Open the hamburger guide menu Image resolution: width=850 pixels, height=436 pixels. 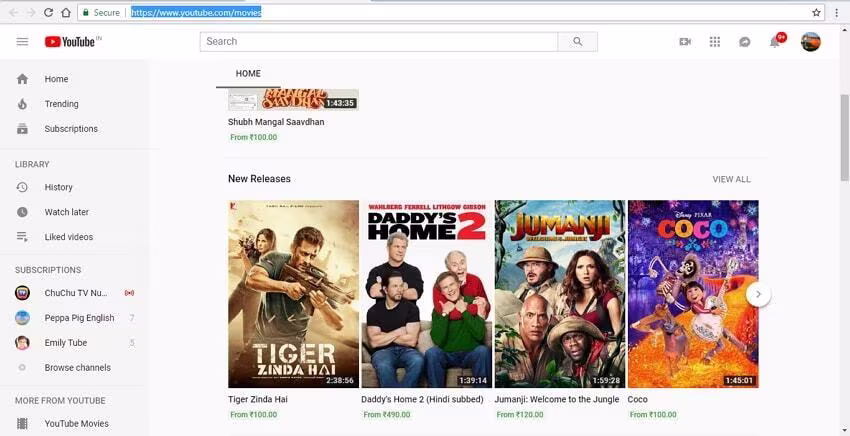pyautogui.click(x=22, y=41)
